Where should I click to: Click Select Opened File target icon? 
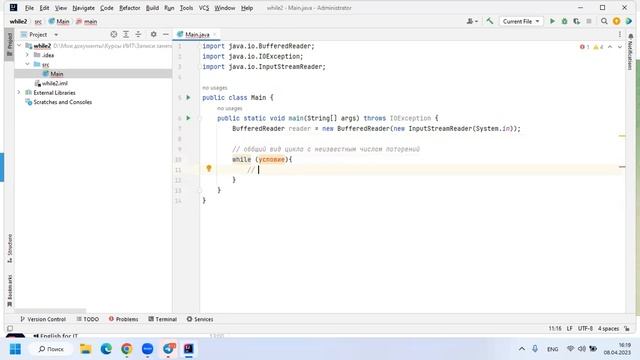(x=114, y=35)
